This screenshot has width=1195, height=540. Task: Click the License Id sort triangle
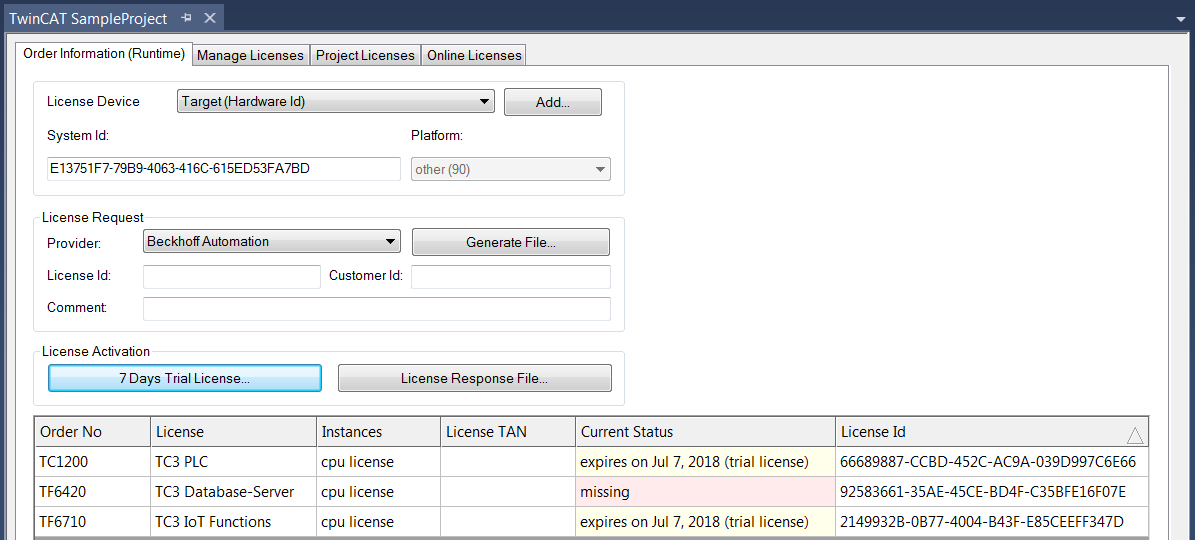[1135, 434]
